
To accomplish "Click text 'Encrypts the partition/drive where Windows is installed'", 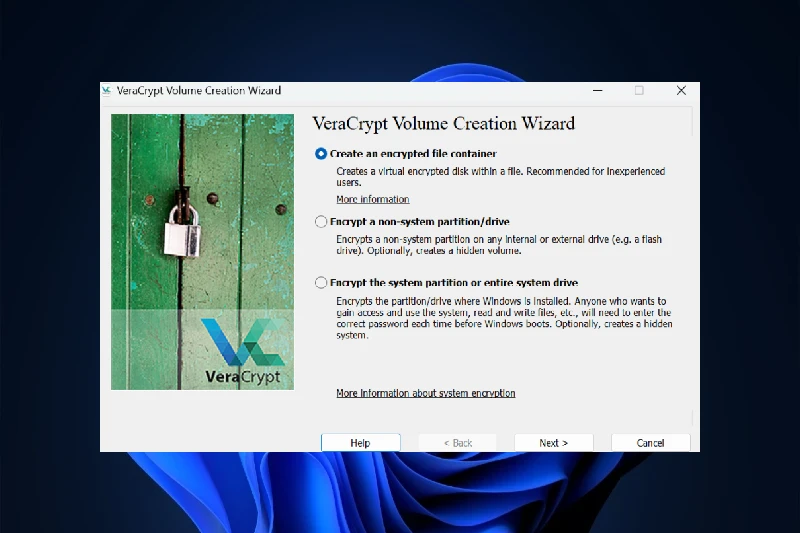I will click(453, 301).
